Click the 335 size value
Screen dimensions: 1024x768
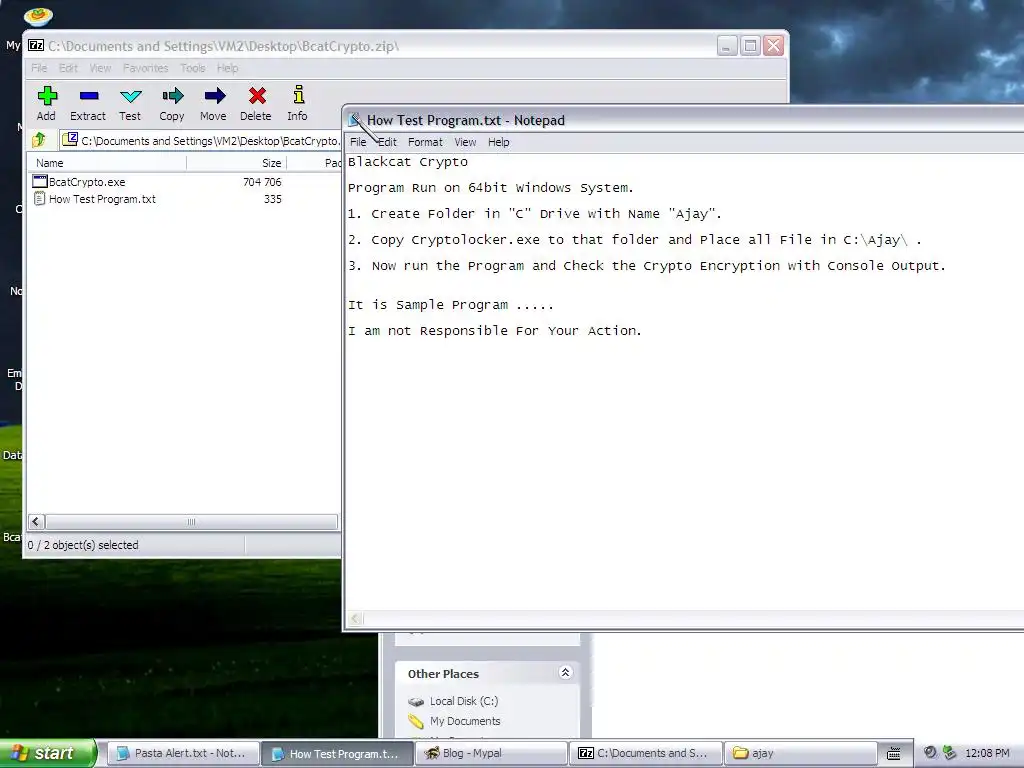[272, 199]
